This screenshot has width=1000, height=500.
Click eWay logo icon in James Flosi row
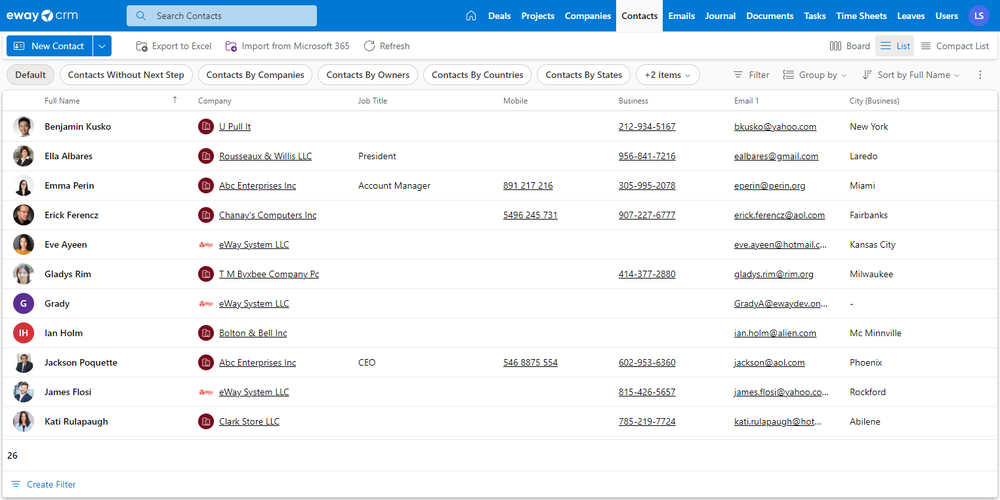(206, 392)
